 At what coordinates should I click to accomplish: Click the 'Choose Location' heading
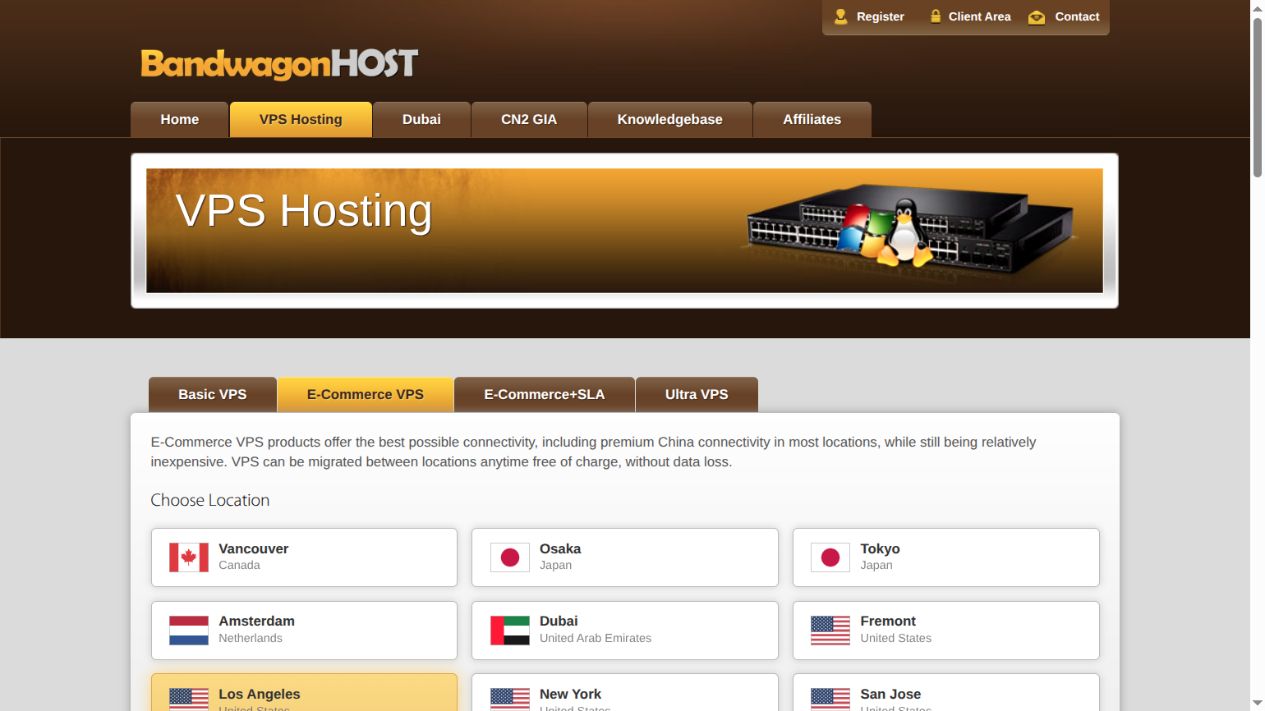pyautogui.click(x=210, y=500)
